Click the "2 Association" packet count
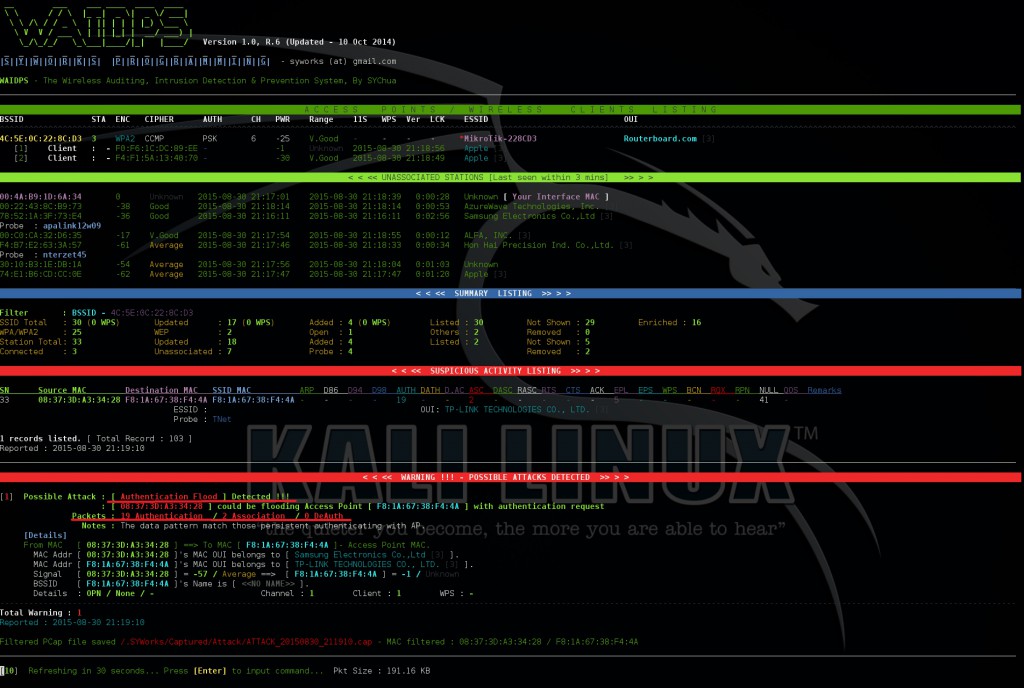 253,516
